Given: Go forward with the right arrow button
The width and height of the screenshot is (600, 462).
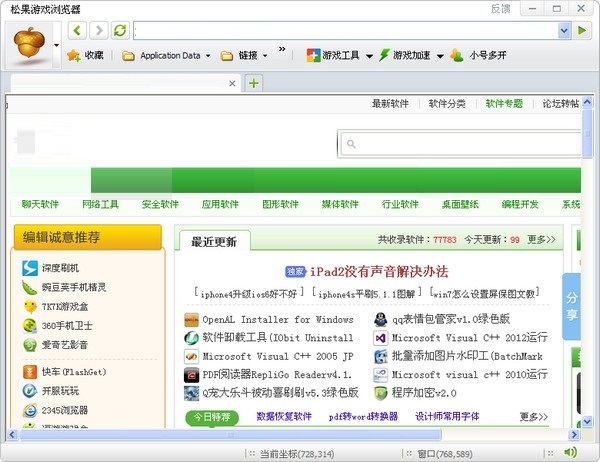Looking at the screenshot, I should coord(99,30).
